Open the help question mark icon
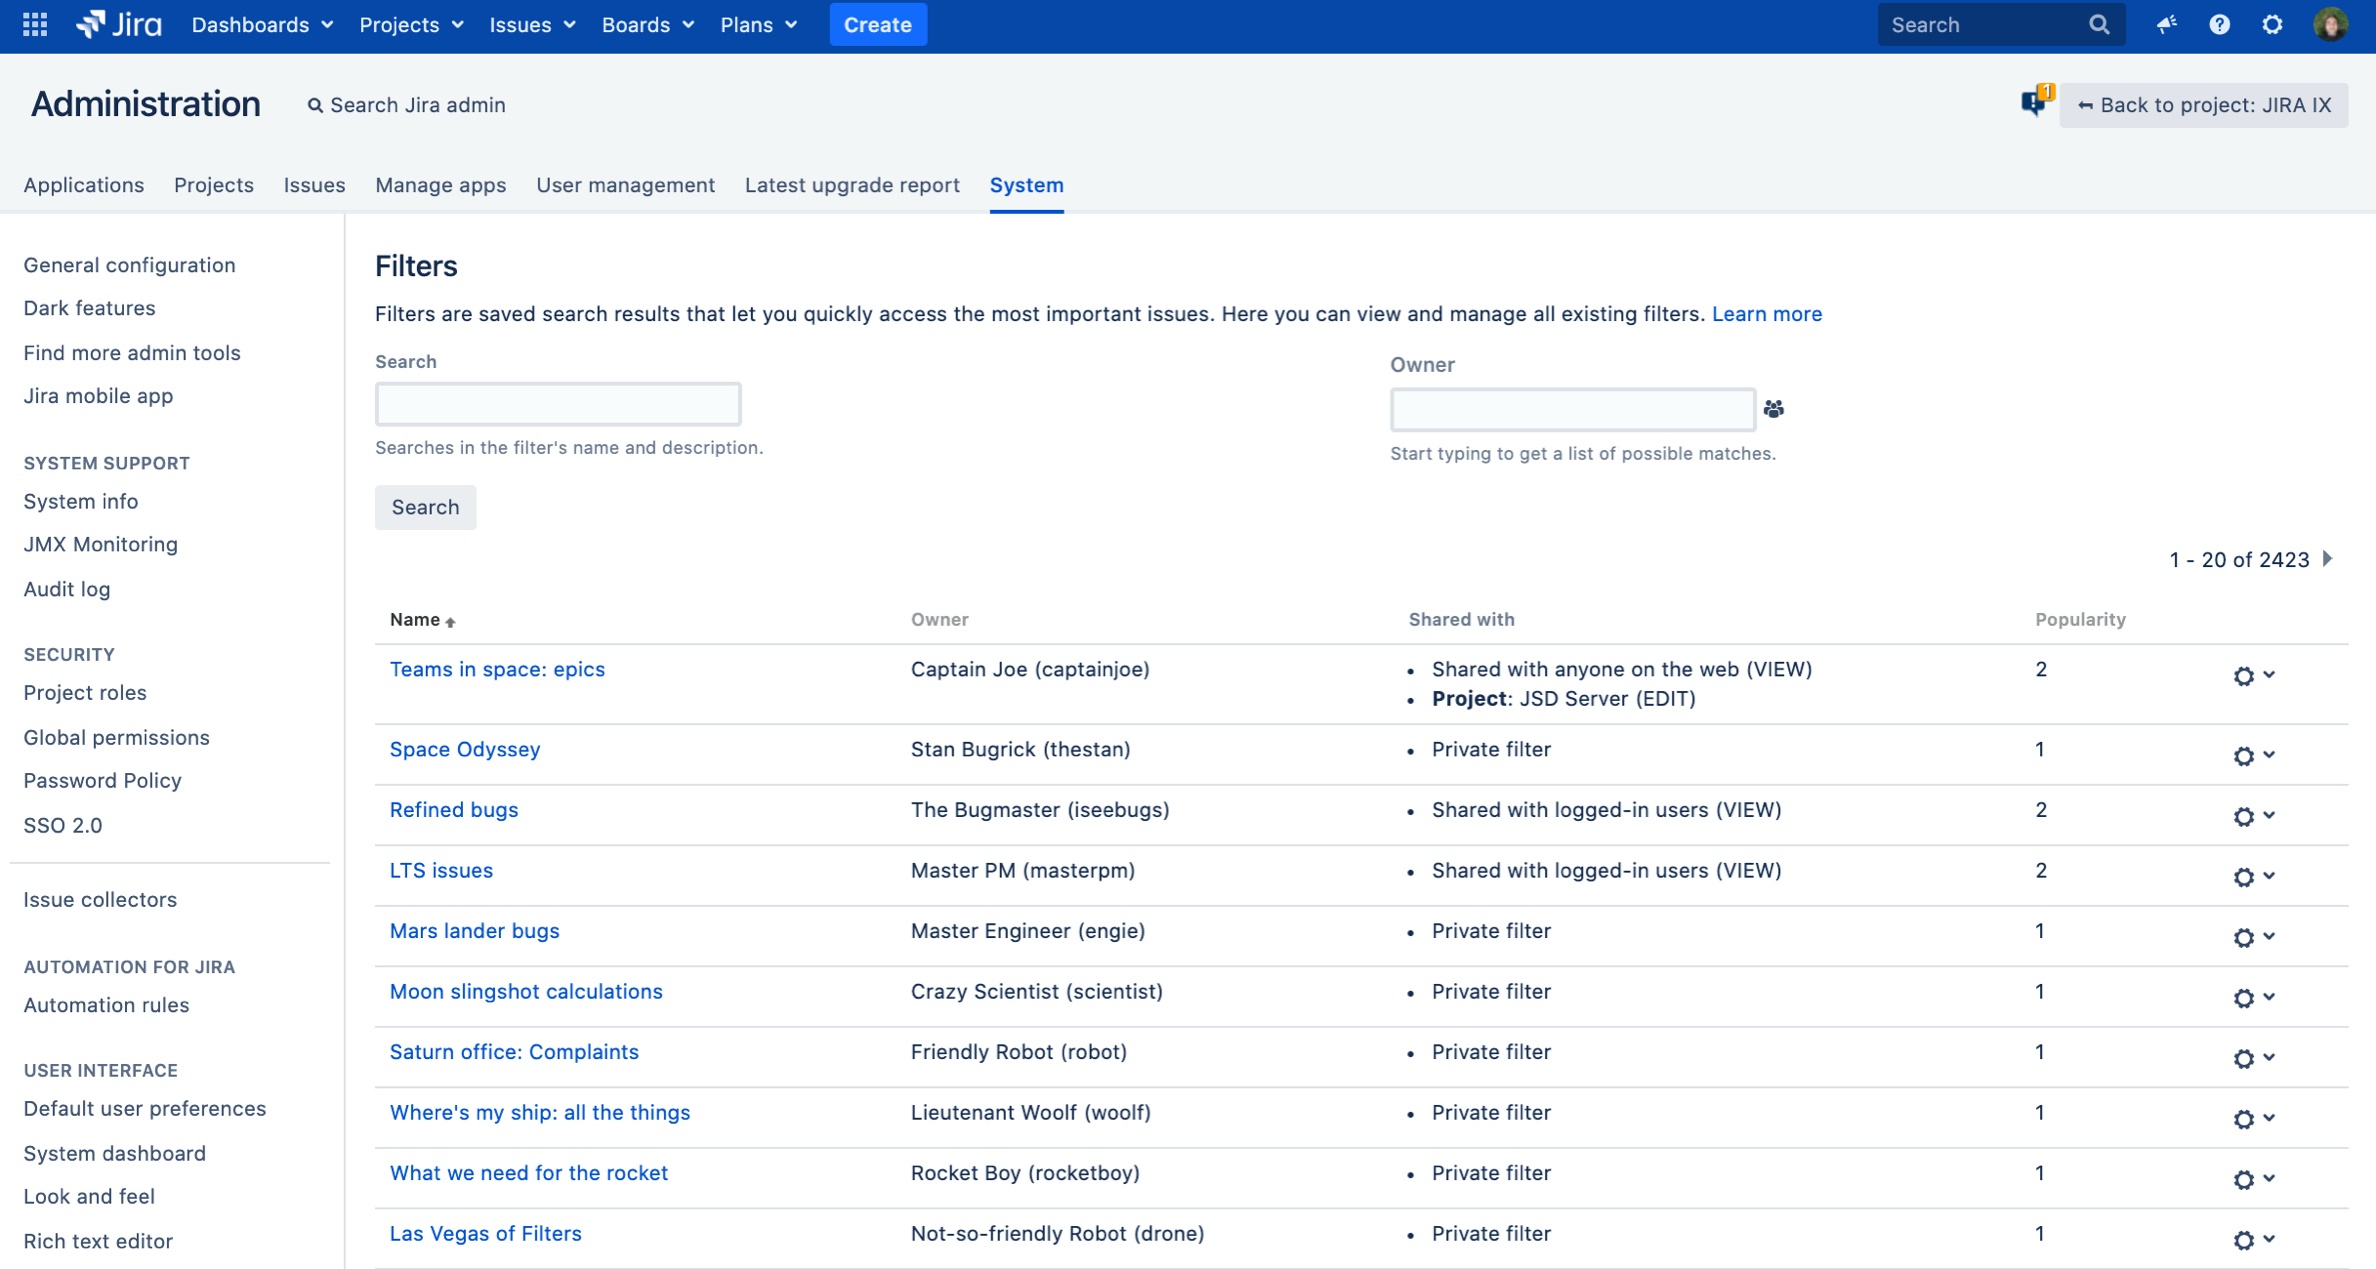 point(2219,25)
